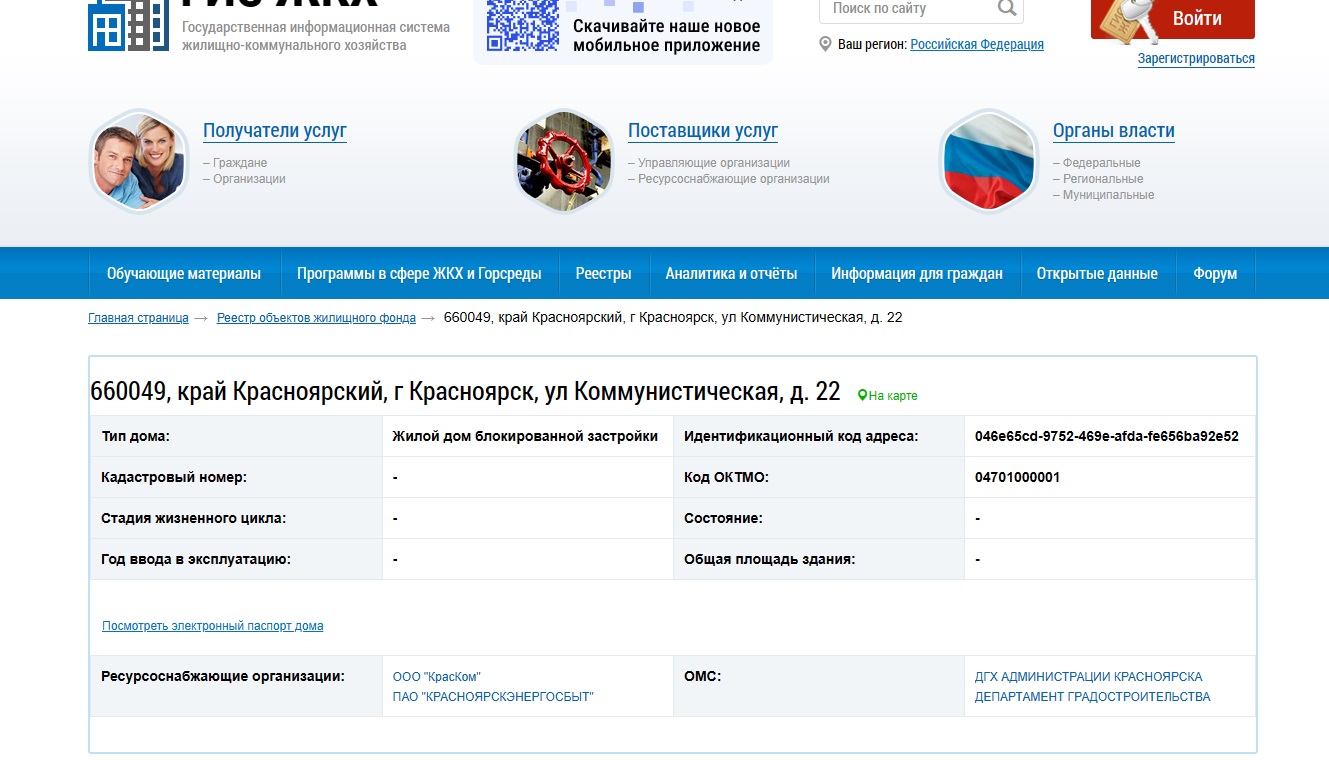Click the OKTMO code 04701000001
Viewport: 1329px width, 777px height.
1017,477
